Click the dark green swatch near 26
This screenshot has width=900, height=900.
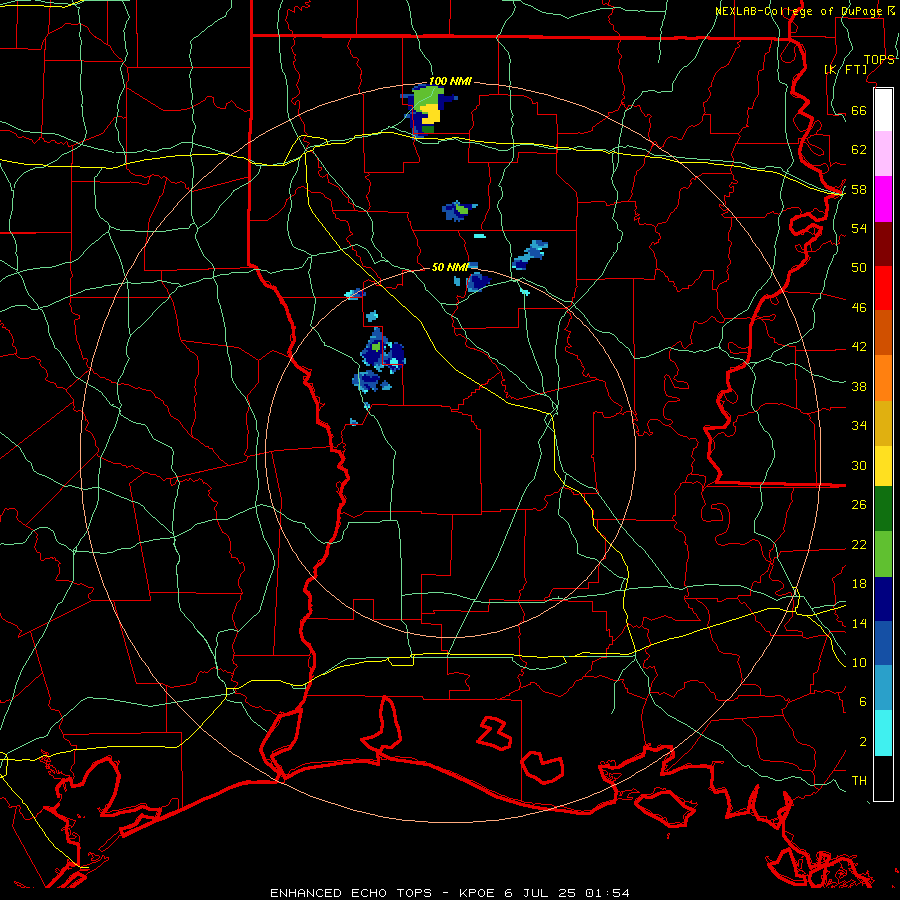click(x=883, y=509)
